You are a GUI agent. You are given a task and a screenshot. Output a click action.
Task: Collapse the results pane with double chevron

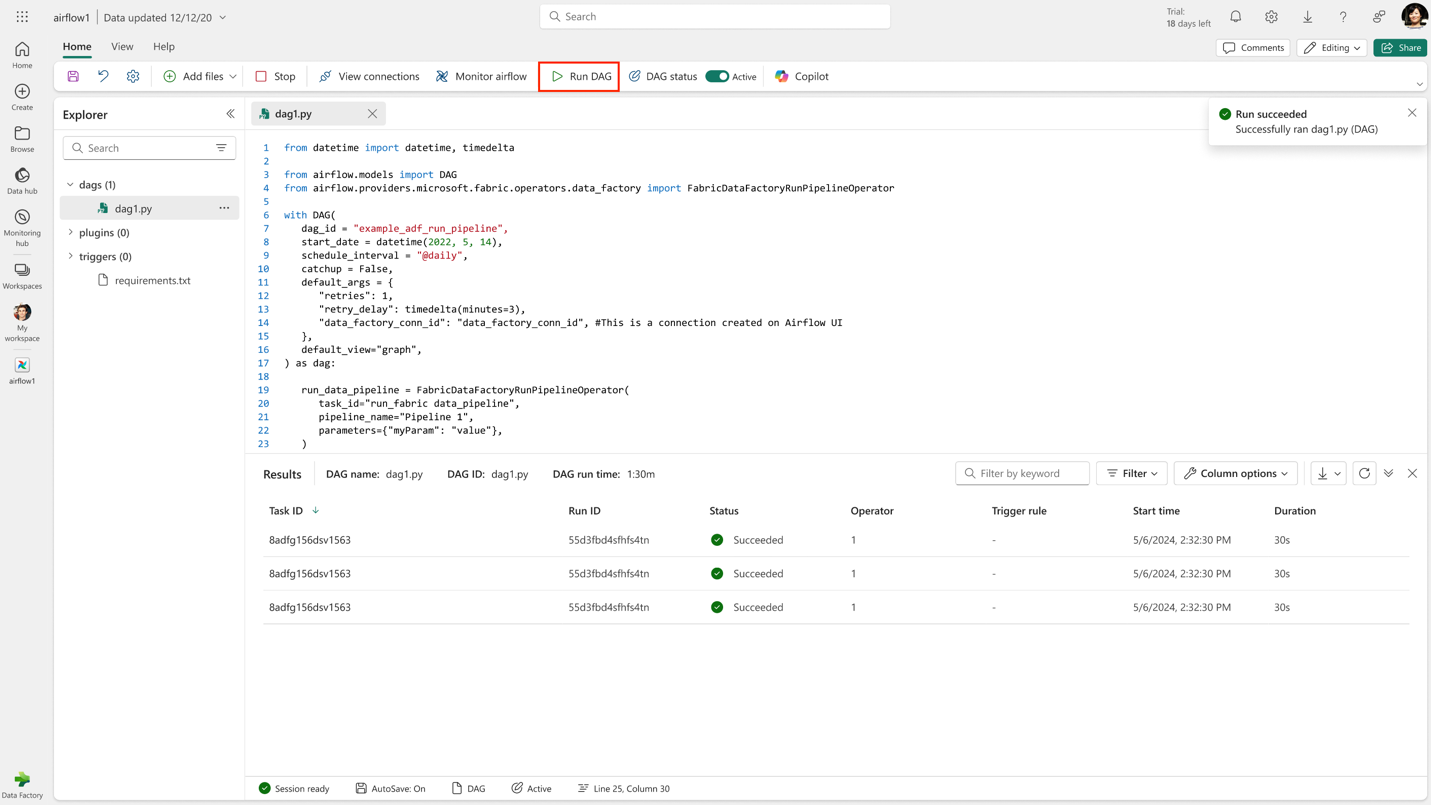1388,473
